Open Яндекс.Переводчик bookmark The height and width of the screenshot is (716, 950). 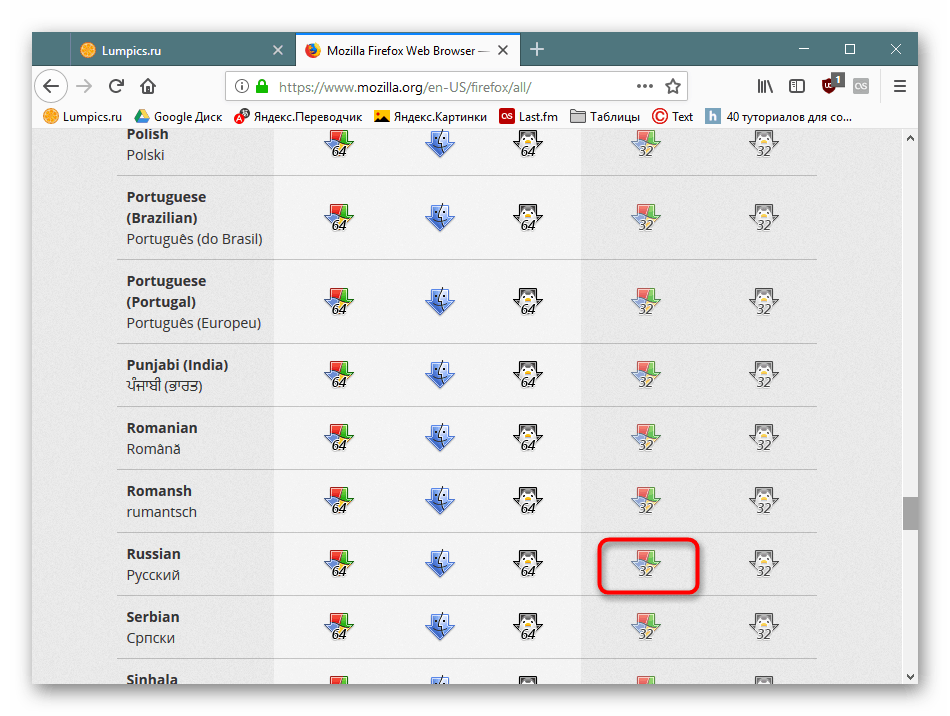pos(298,116)
